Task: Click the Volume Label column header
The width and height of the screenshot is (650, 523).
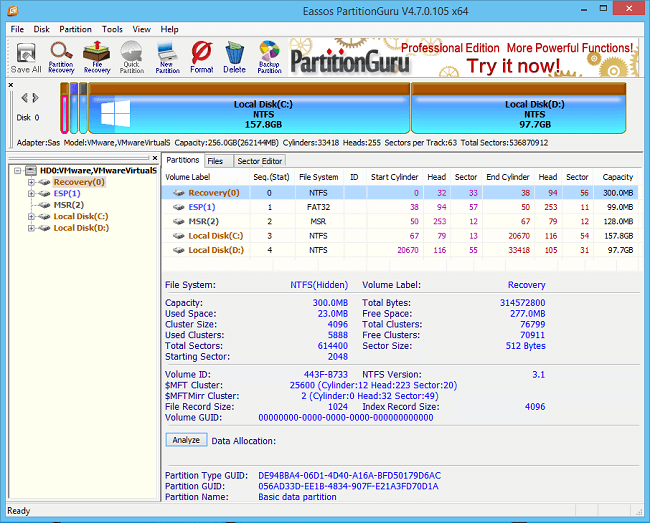Action: click(206, 177)
